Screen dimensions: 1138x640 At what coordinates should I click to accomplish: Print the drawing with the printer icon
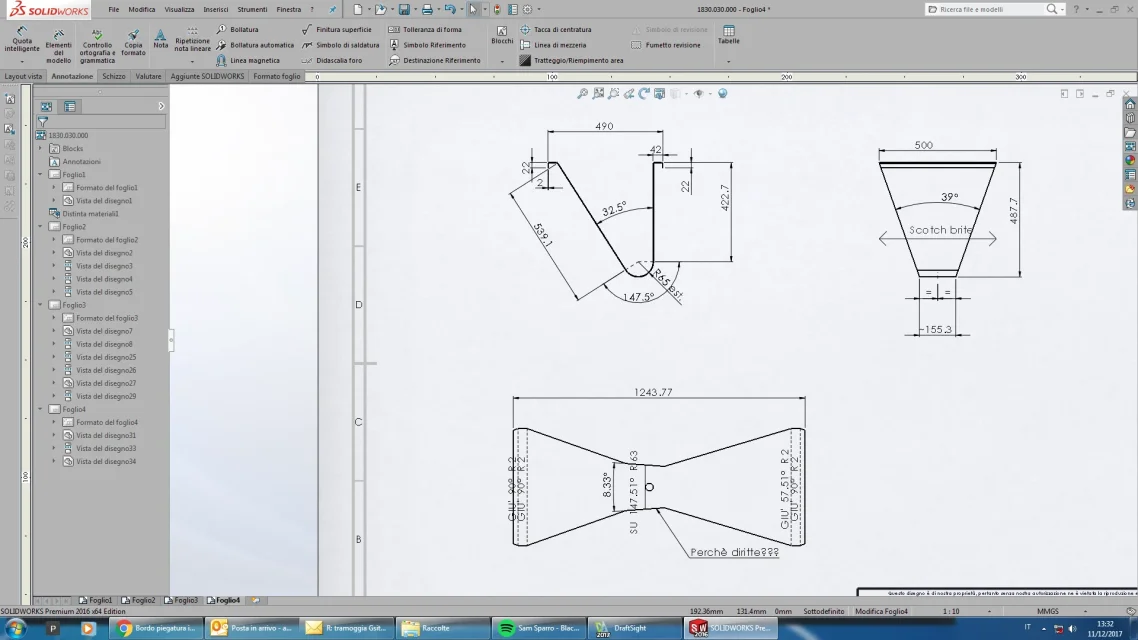427,9
